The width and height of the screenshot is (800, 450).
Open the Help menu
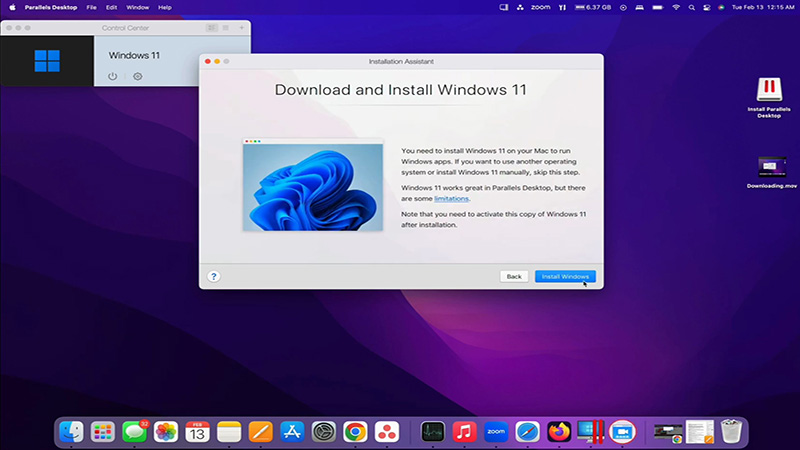coord(165,7)
